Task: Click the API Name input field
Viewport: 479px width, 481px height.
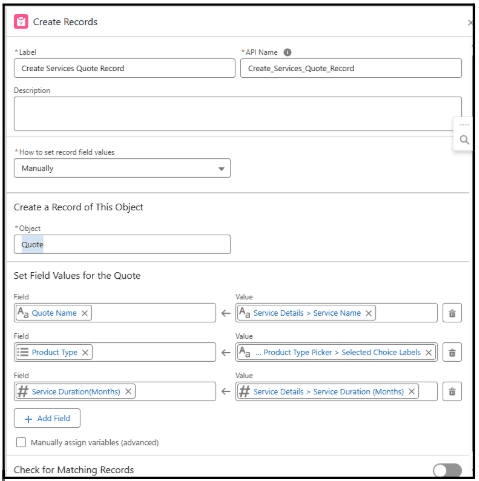Action: point(351,68)
